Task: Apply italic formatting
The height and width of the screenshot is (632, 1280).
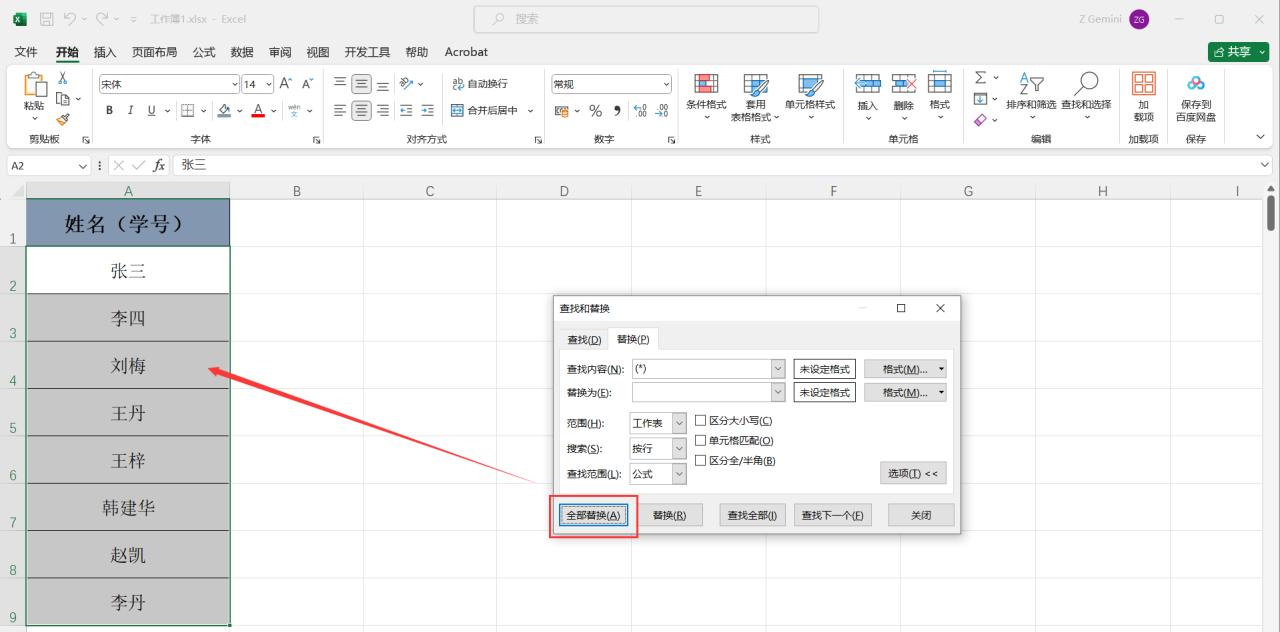Action: (130, 111)
